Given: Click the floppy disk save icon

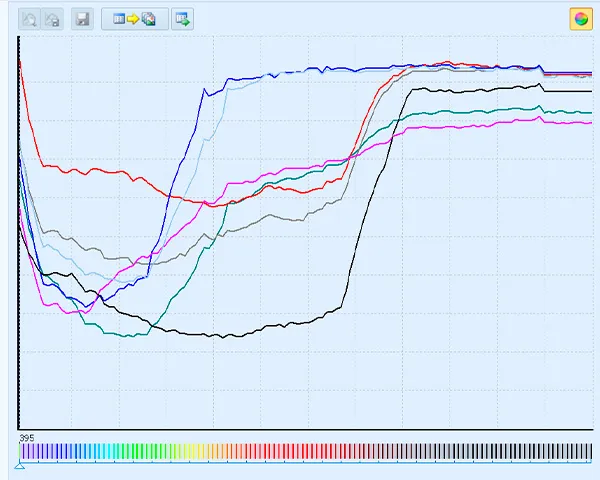Looking at the screenshot, I should (x=82, y=19).
